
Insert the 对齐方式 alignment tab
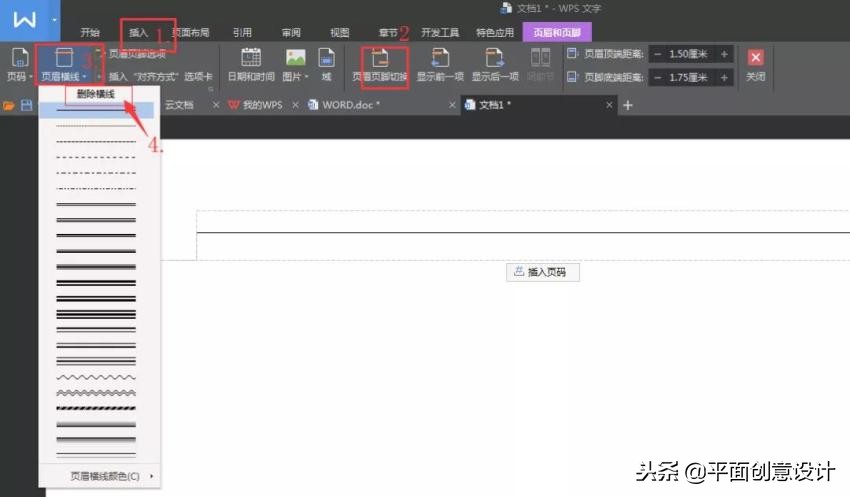pyautogui.click(x=160, y=76)
